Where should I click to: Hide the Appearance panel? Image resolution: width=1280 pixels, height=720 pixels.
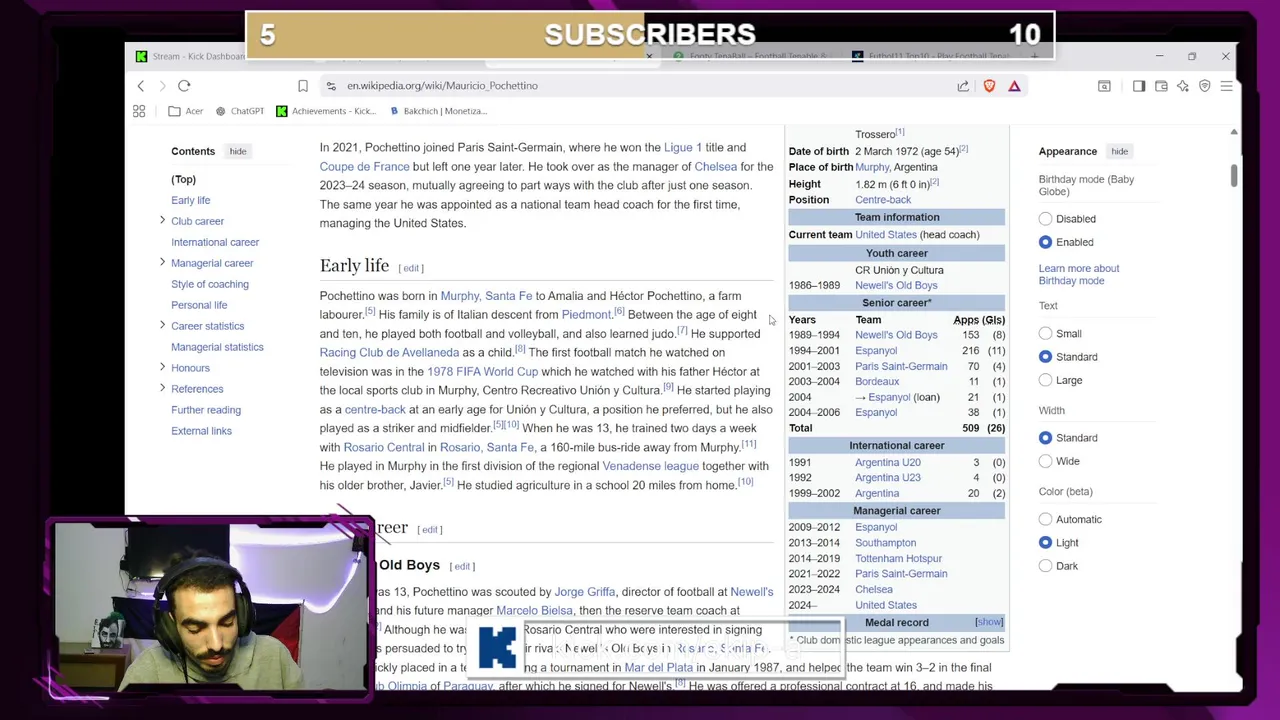click(x=1119, y=151)
